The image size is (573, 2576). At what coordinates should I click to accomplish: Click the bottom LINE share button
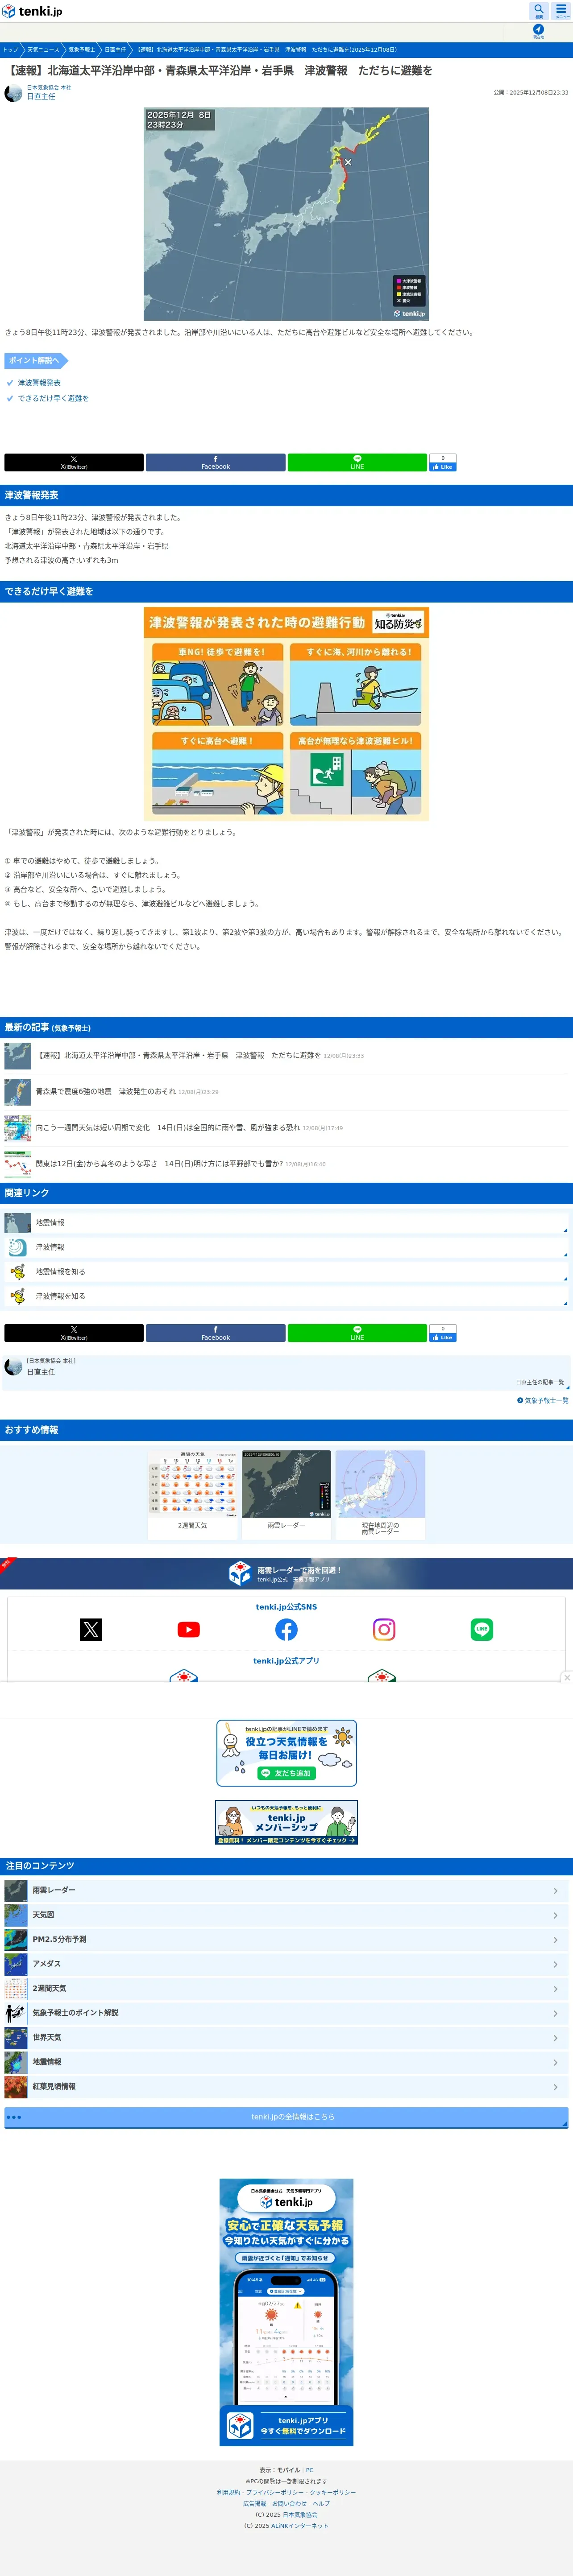tap(357, 1333)
